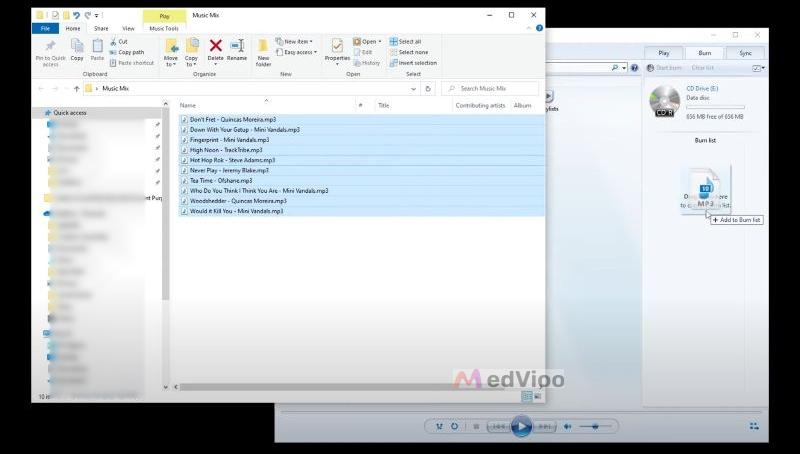This screenshot has width=800, height=454.
Task: Open the File menu
Action: pyautogui.click(x=45, y=29)
